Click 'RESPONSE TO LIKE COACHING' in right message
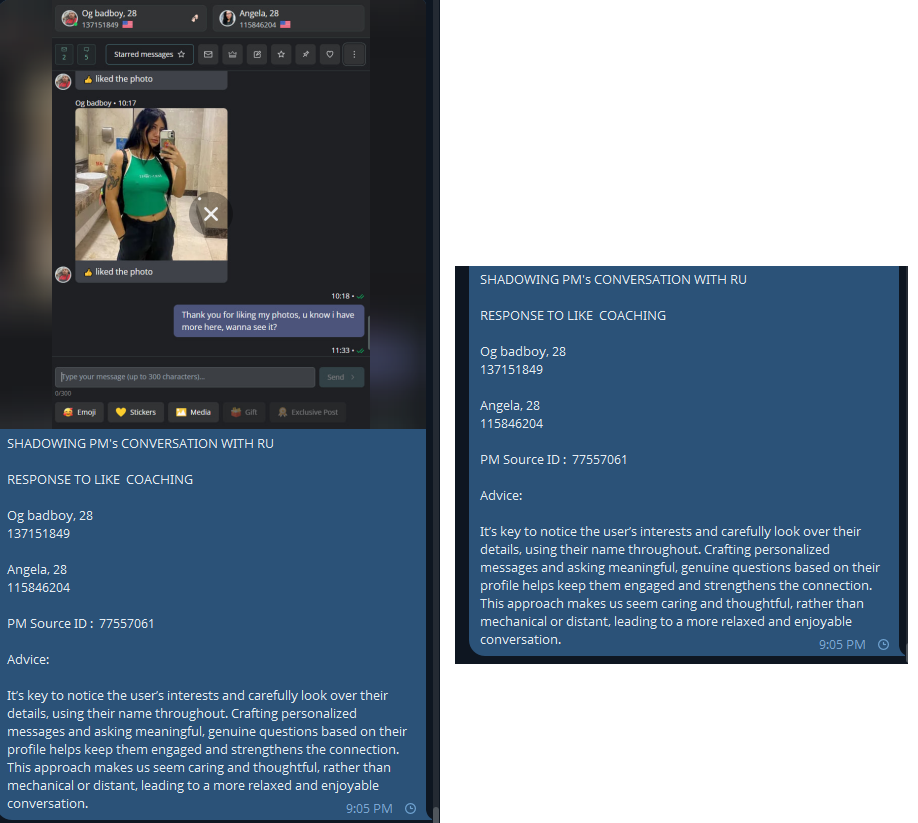Image resolution: width=918 pixels, height=823 pixels. pos(573,316)
